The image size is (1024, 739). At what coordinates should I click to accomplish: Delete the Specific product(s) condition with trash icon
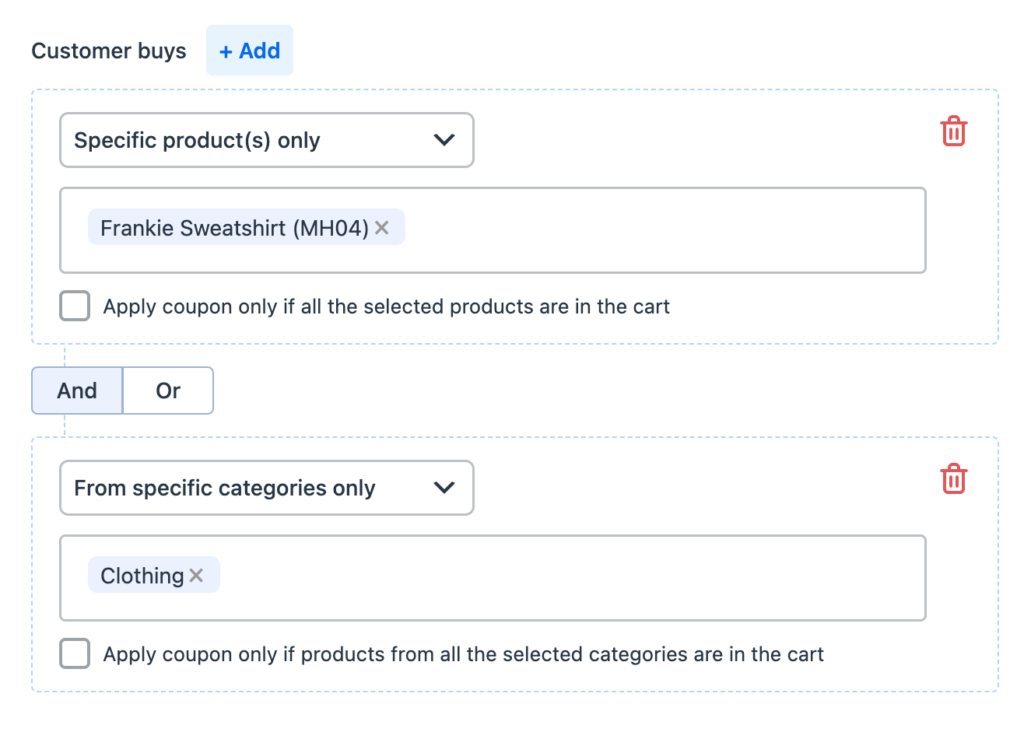(953, 131)
